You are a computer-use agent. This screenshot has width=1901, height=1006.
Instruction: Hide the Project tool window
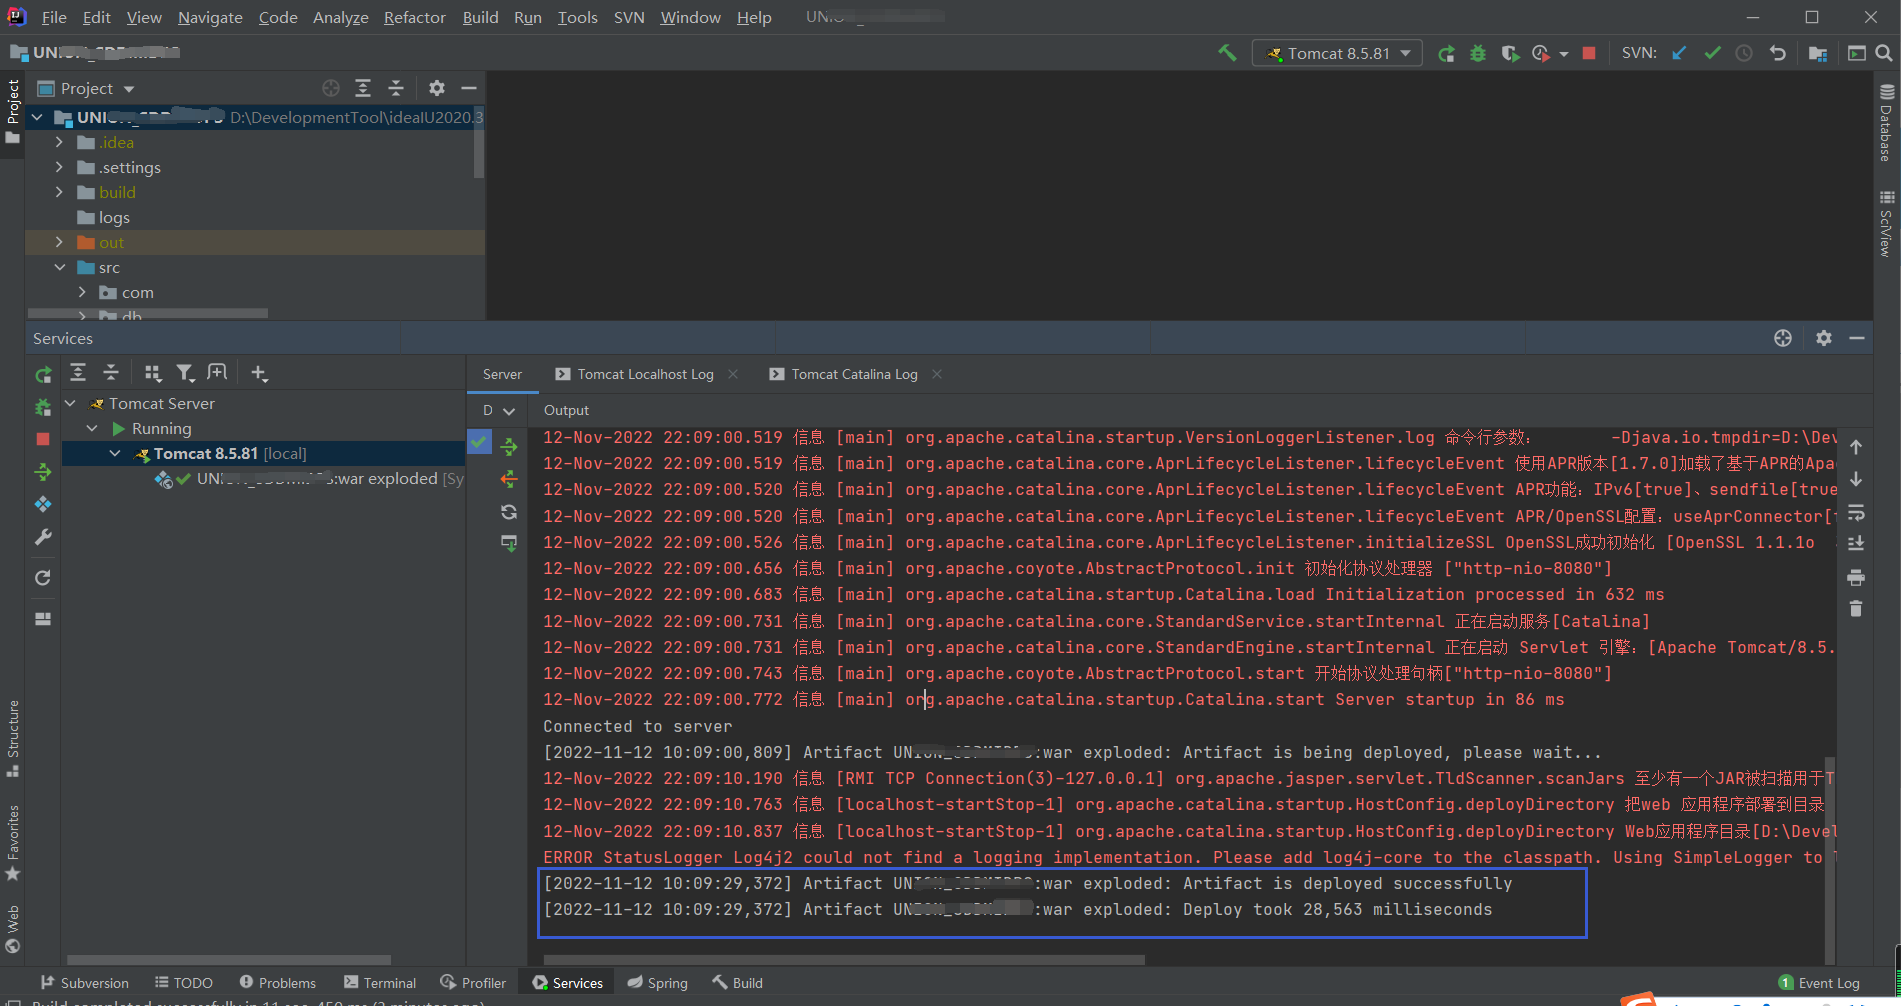click(468, 88)
